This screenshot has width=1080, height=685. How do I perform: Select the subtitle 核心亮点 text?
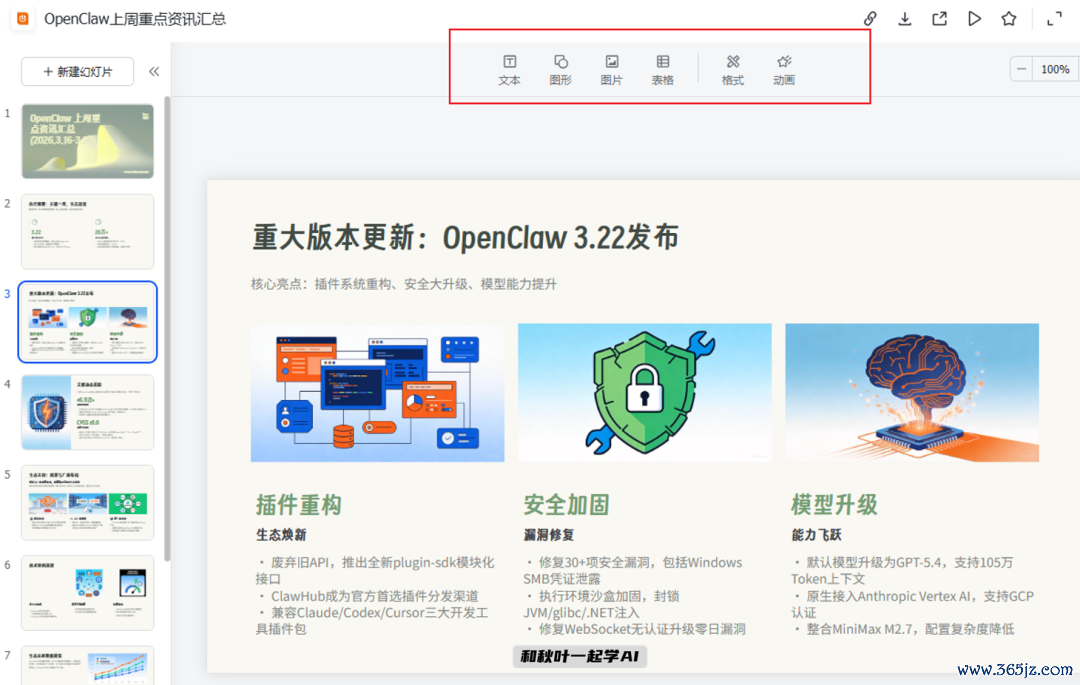[404, 284]
